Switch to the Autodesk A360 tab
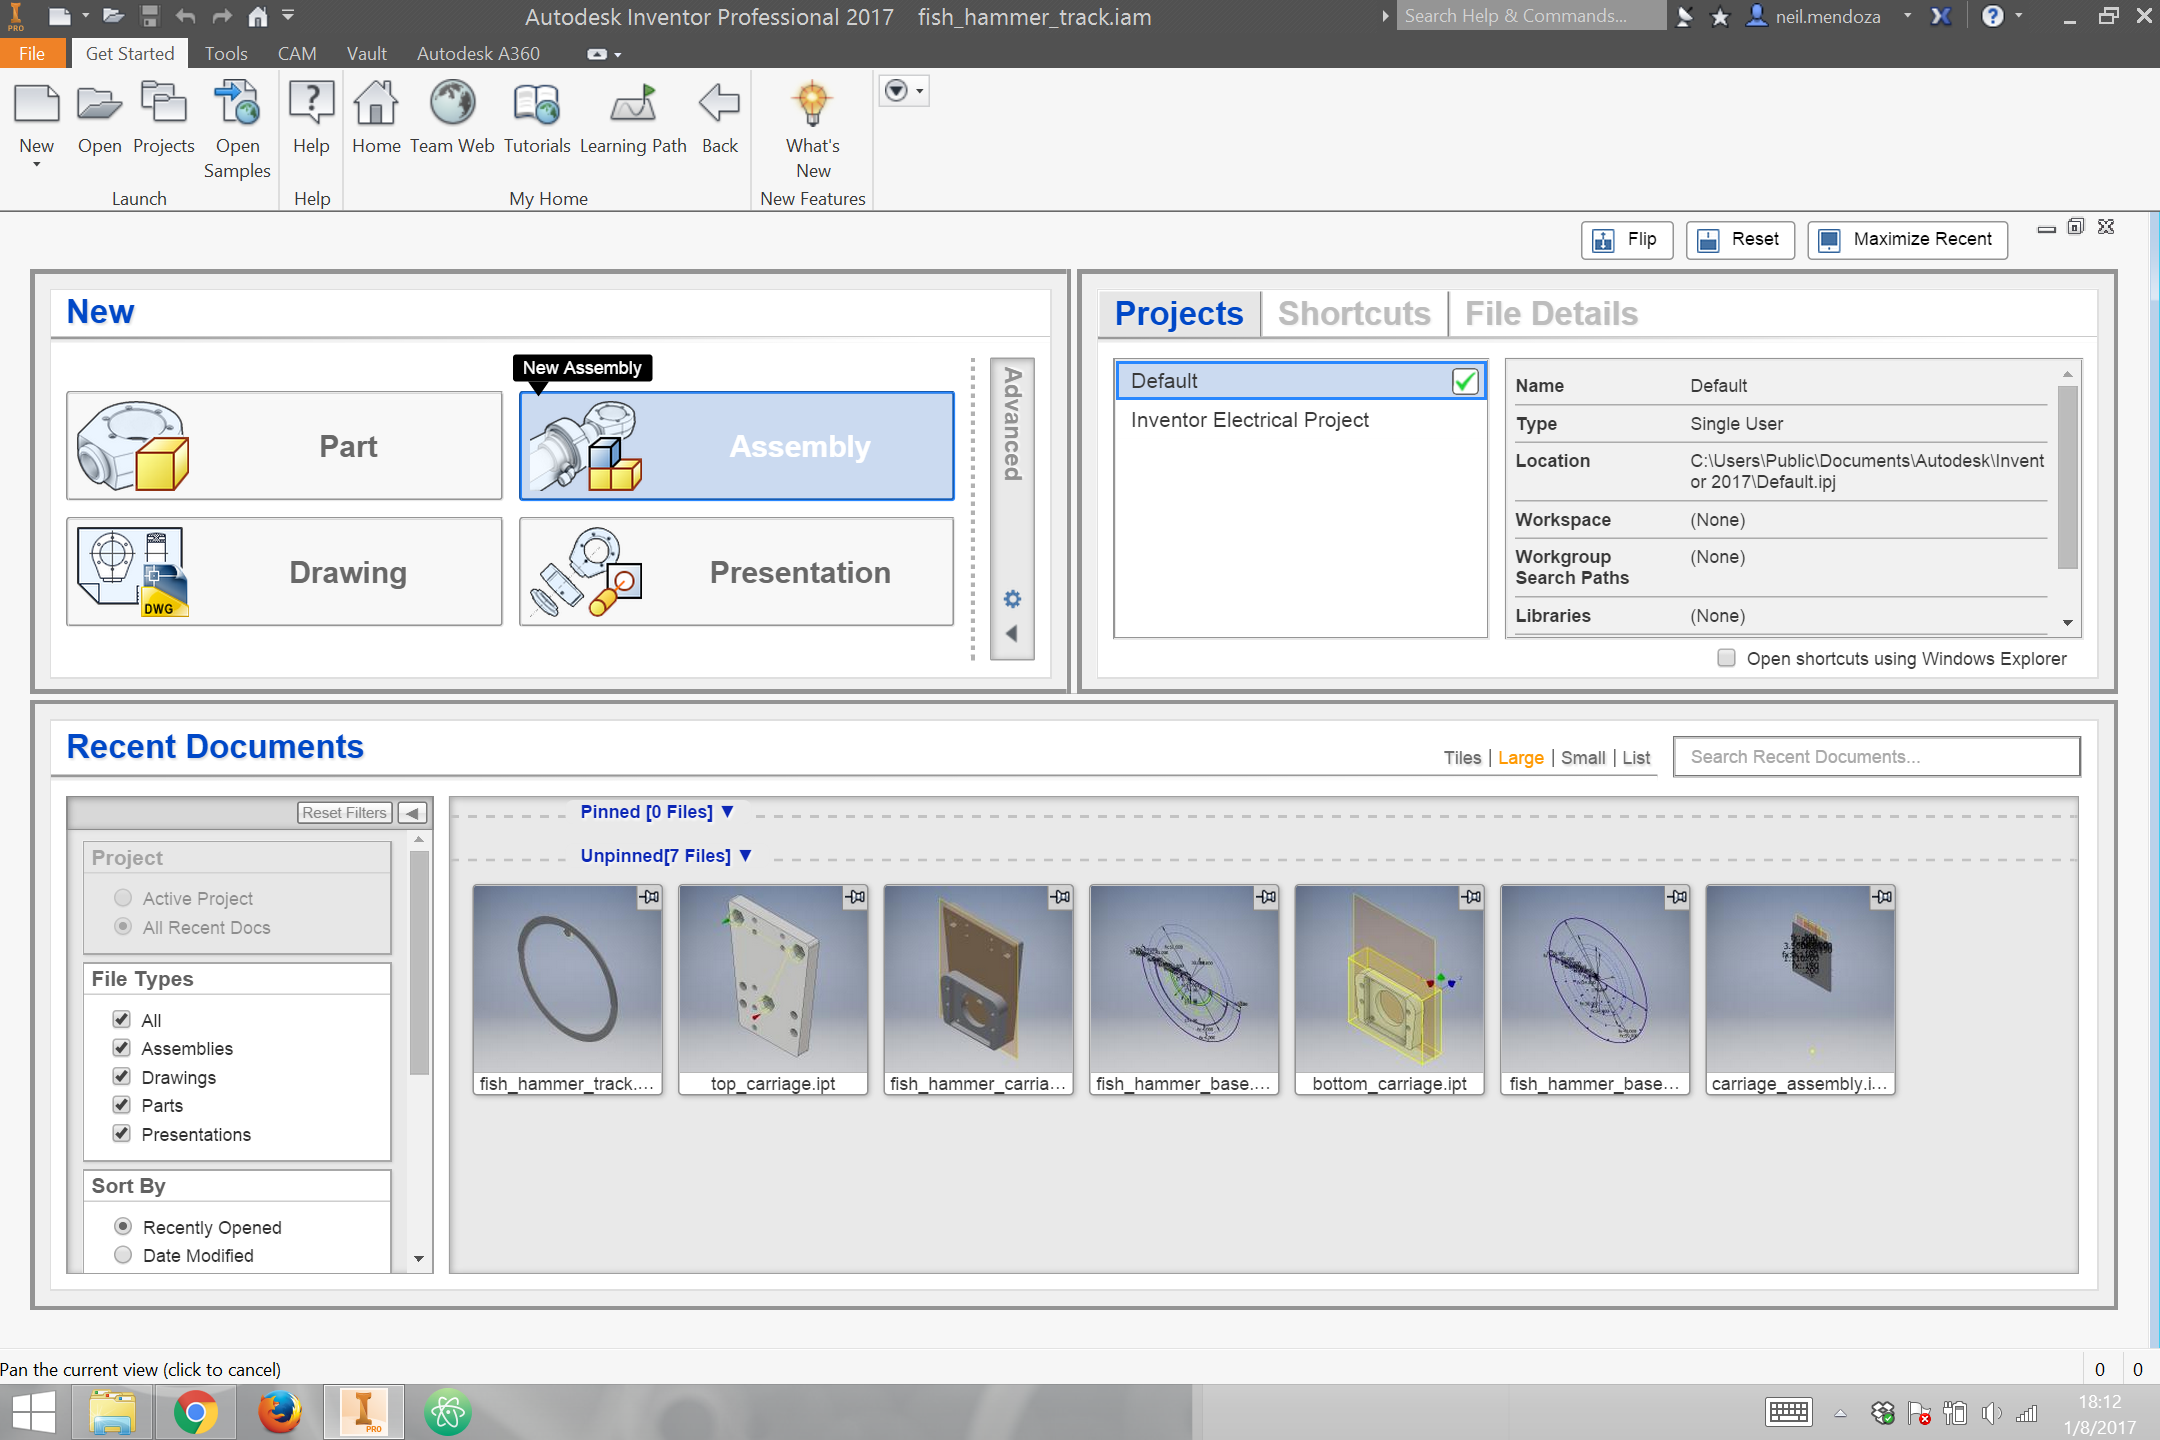 click(x=478, y=53)
